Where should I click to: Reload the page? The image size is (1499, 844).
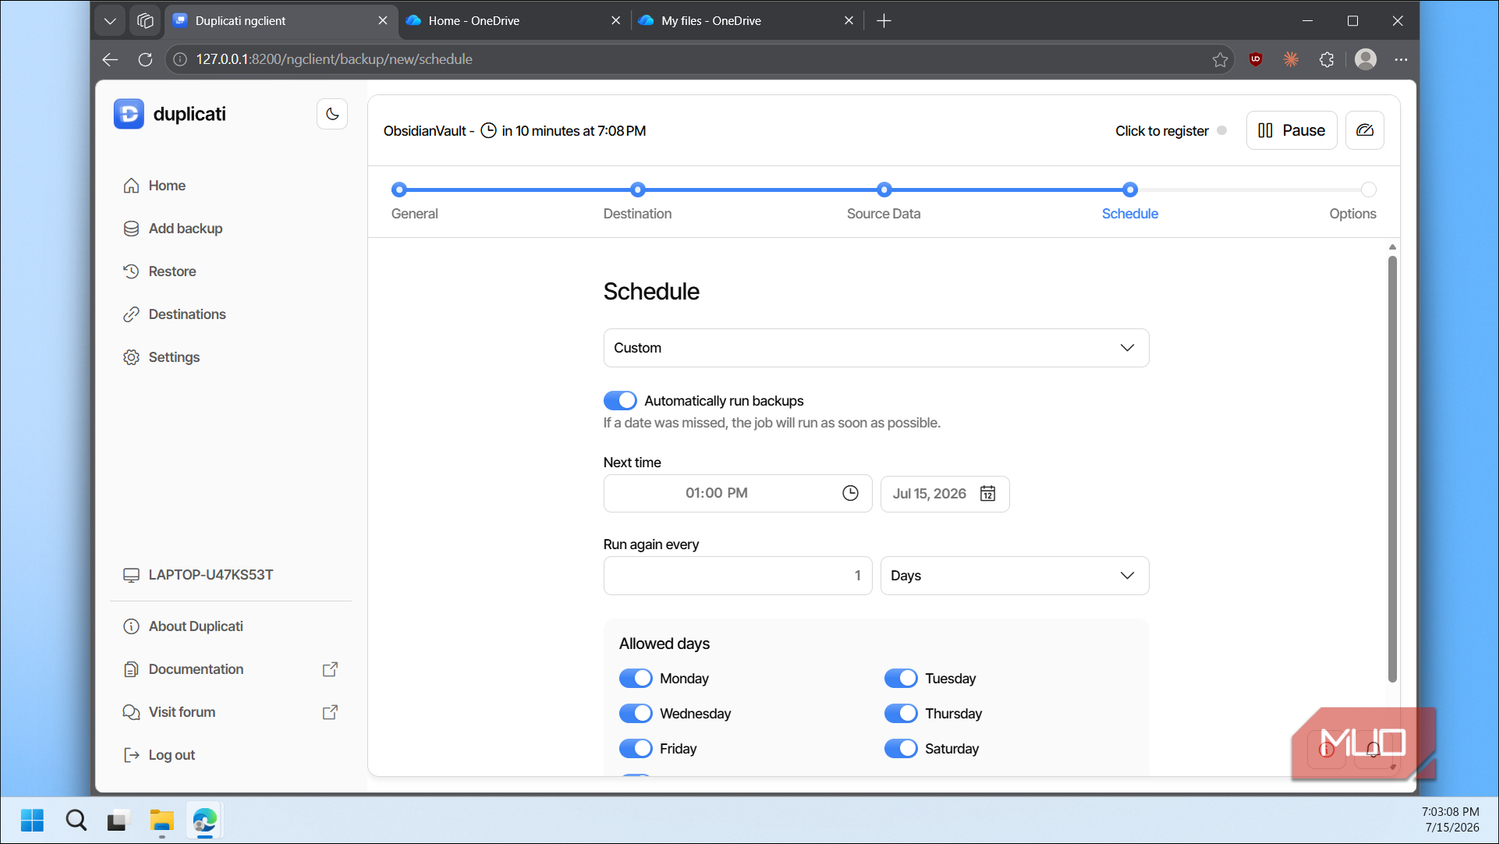click(145, 60)
